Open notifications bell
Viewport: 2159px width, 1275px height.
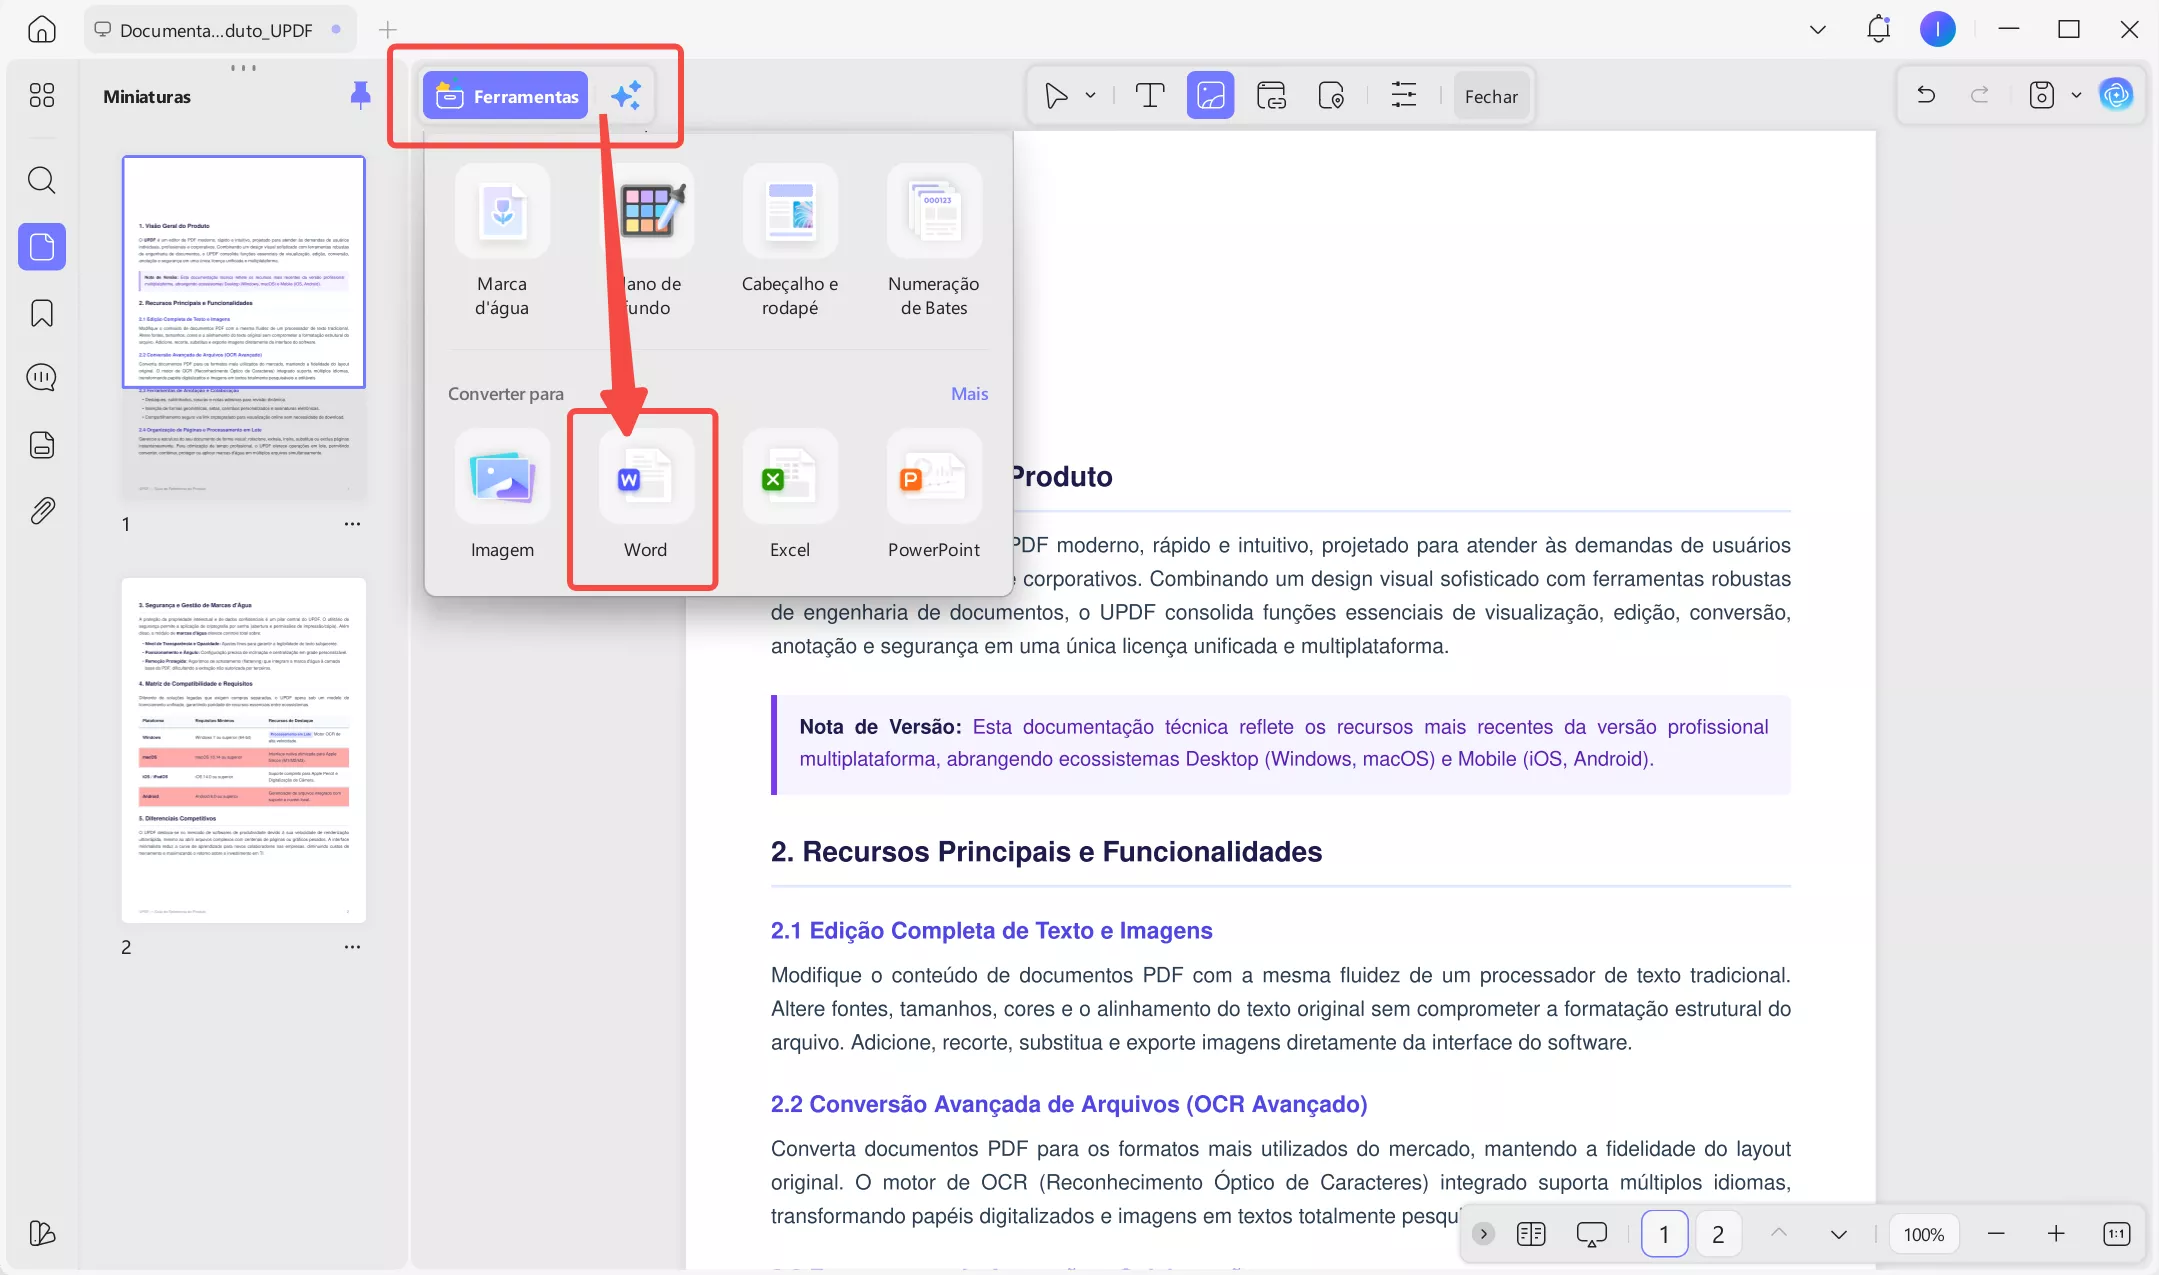[1878, 29]
